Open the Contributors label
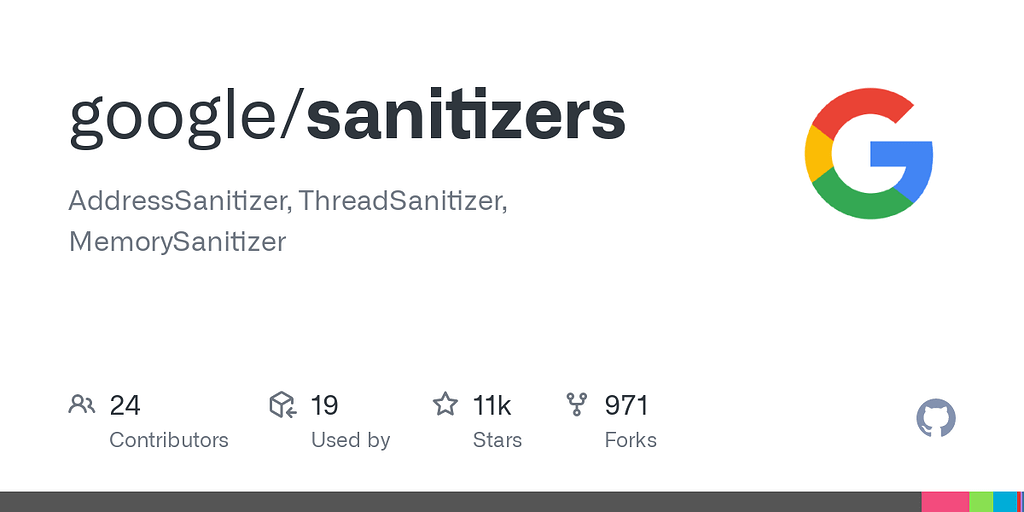 [168, 440]
